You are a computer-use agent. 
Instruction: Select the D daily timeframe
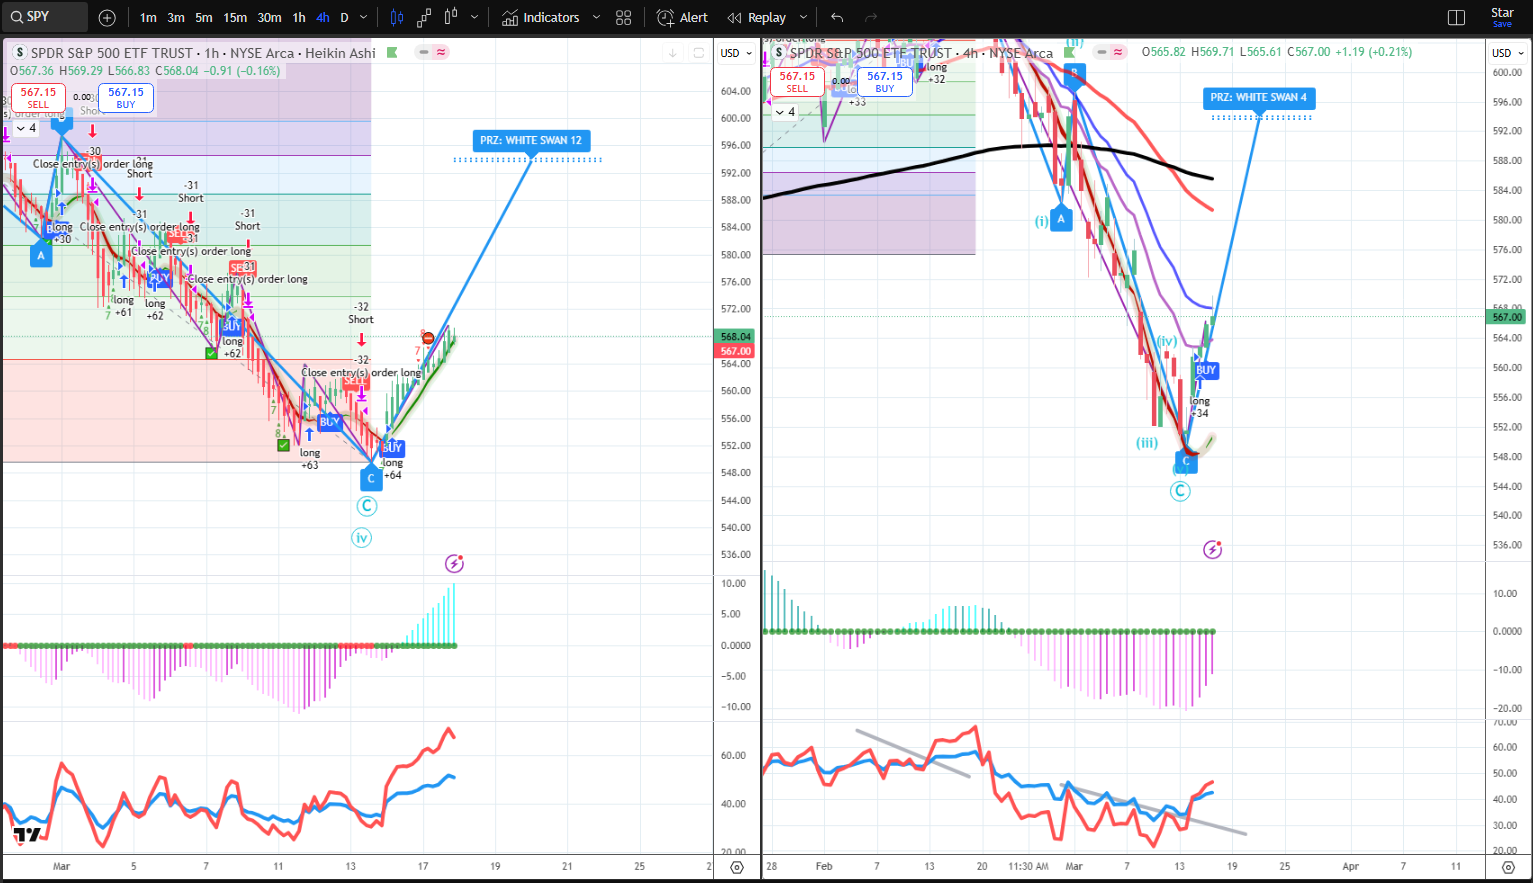pos(345,17)
